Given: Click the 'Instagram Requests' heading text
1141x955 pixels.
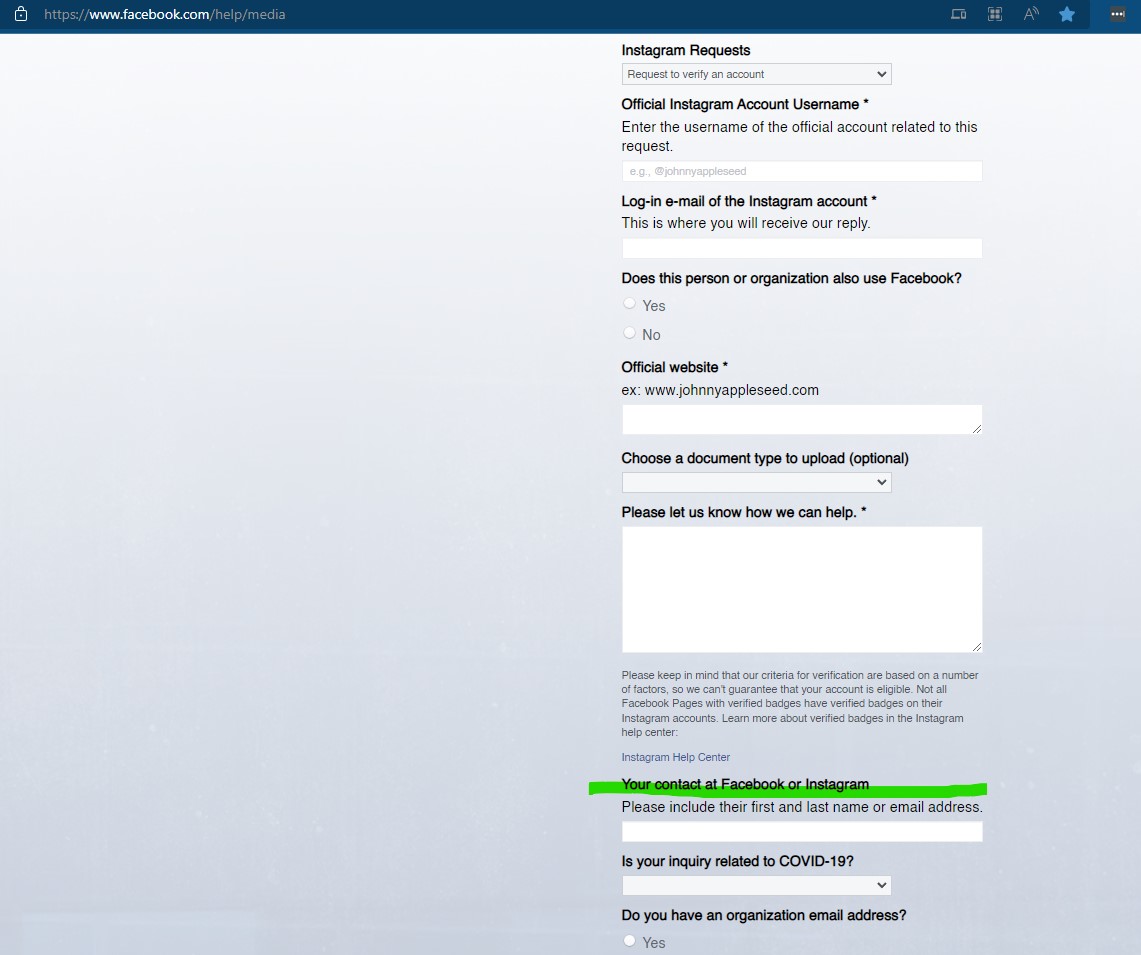Looking at the screenshot, I should (685, 50).
